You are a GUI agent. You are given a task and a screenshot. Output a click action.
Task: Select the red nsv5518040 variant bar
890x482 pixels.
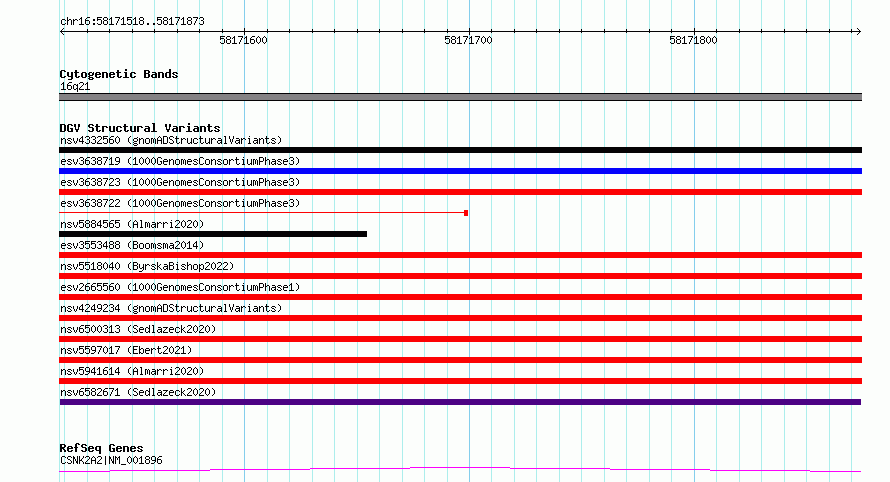[x=460, y=276]
